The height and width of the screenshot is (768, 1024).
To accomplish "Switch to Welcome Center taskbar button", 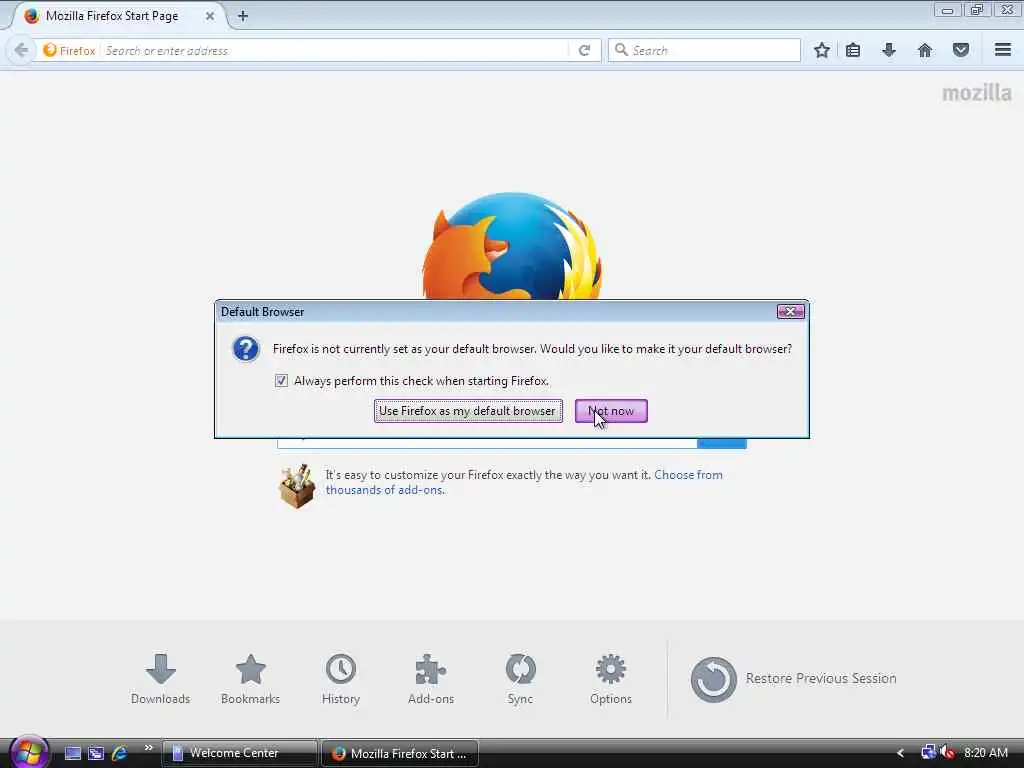I will (x=239, y=753).
